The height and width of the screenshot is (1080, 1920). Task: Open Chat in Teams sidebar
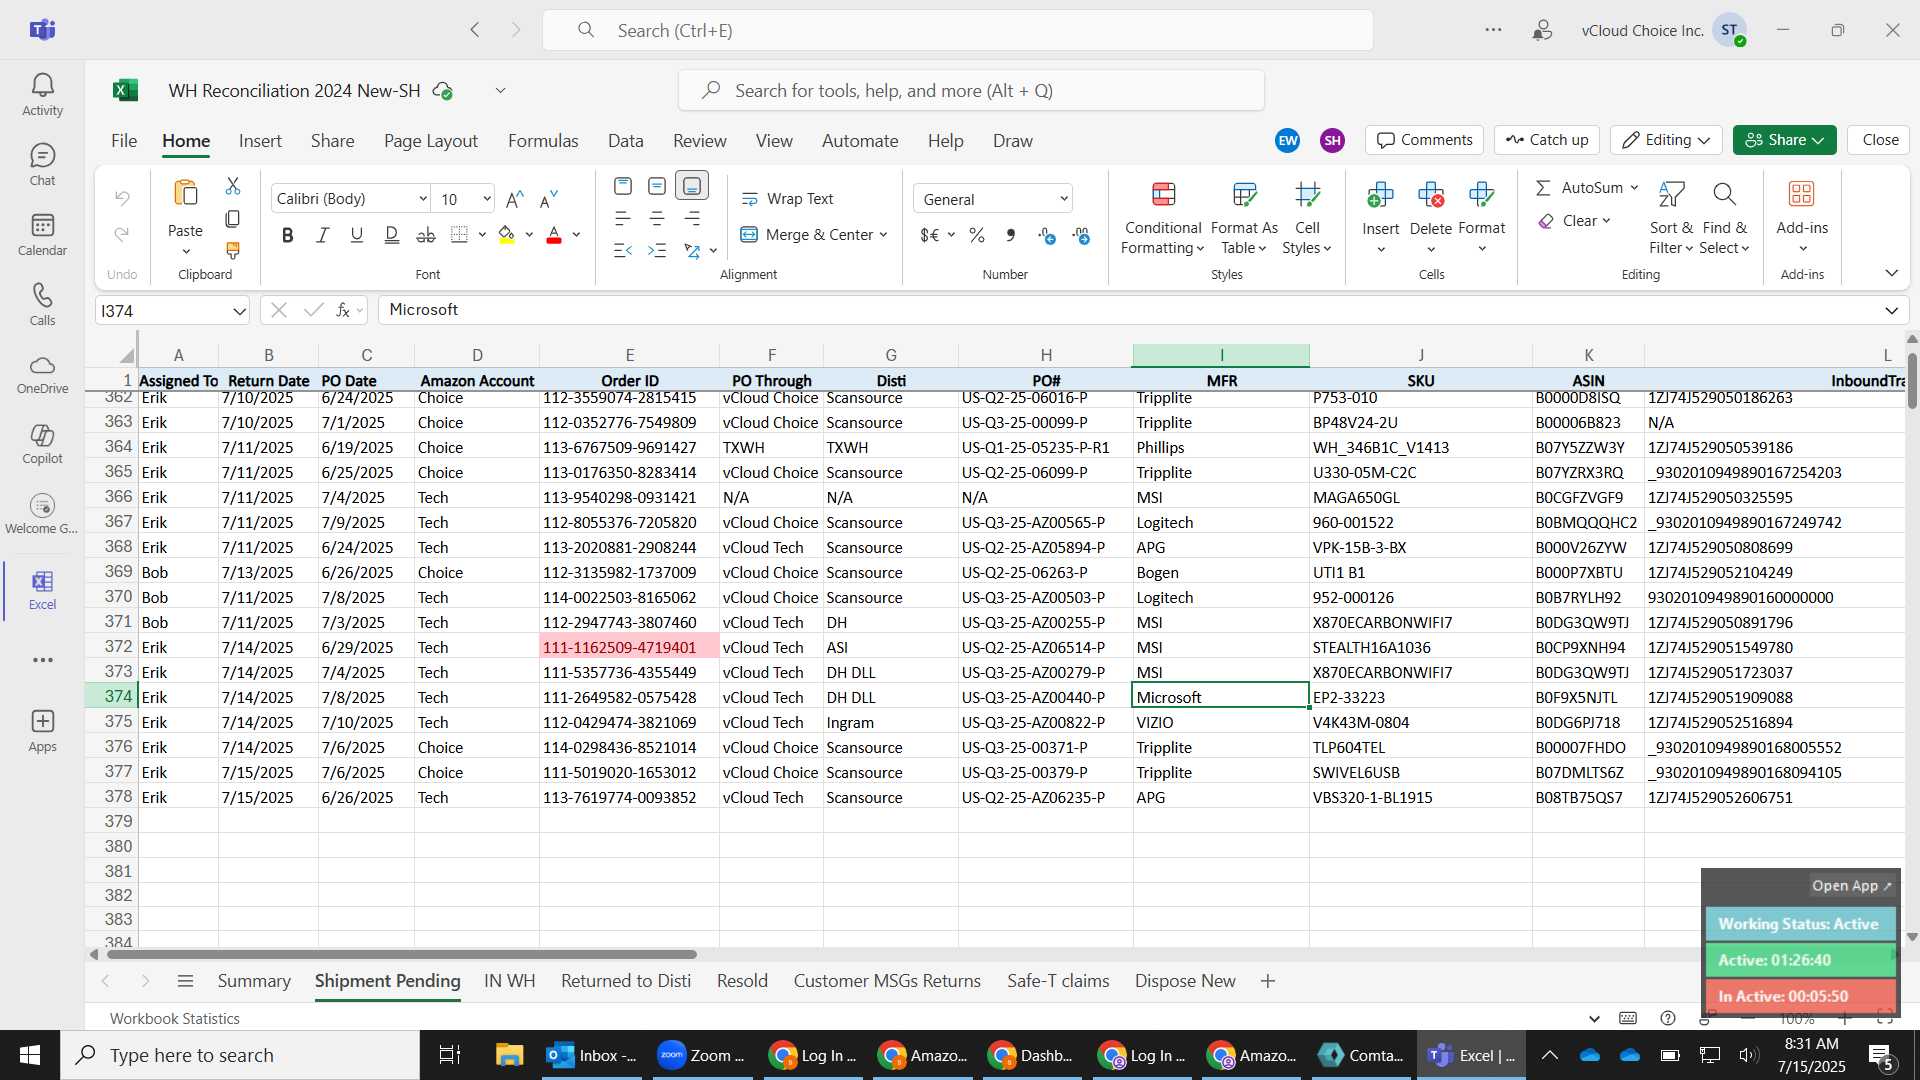tap(42, 165)
